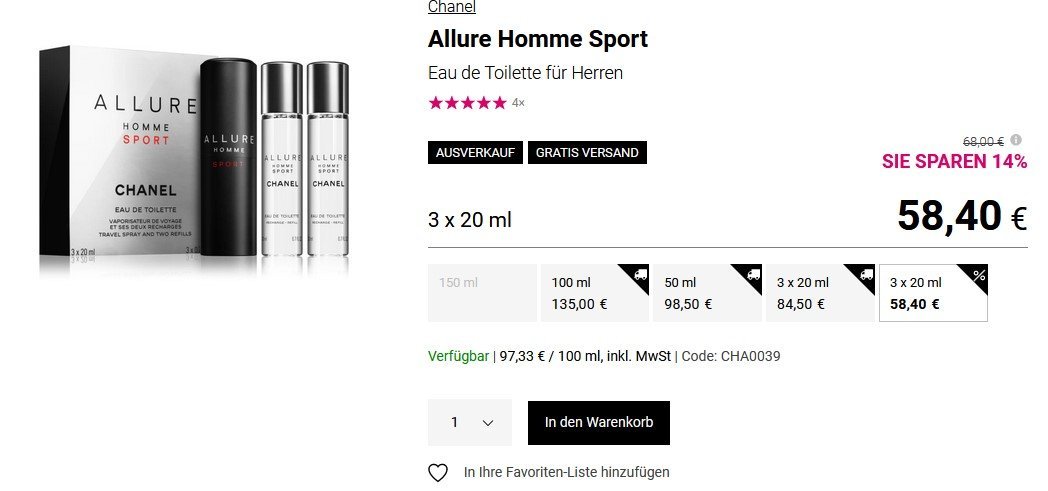Click the info icon beside 68,00 €
The width and height of the screenshot is (1048, 491).
point(1016,140)
